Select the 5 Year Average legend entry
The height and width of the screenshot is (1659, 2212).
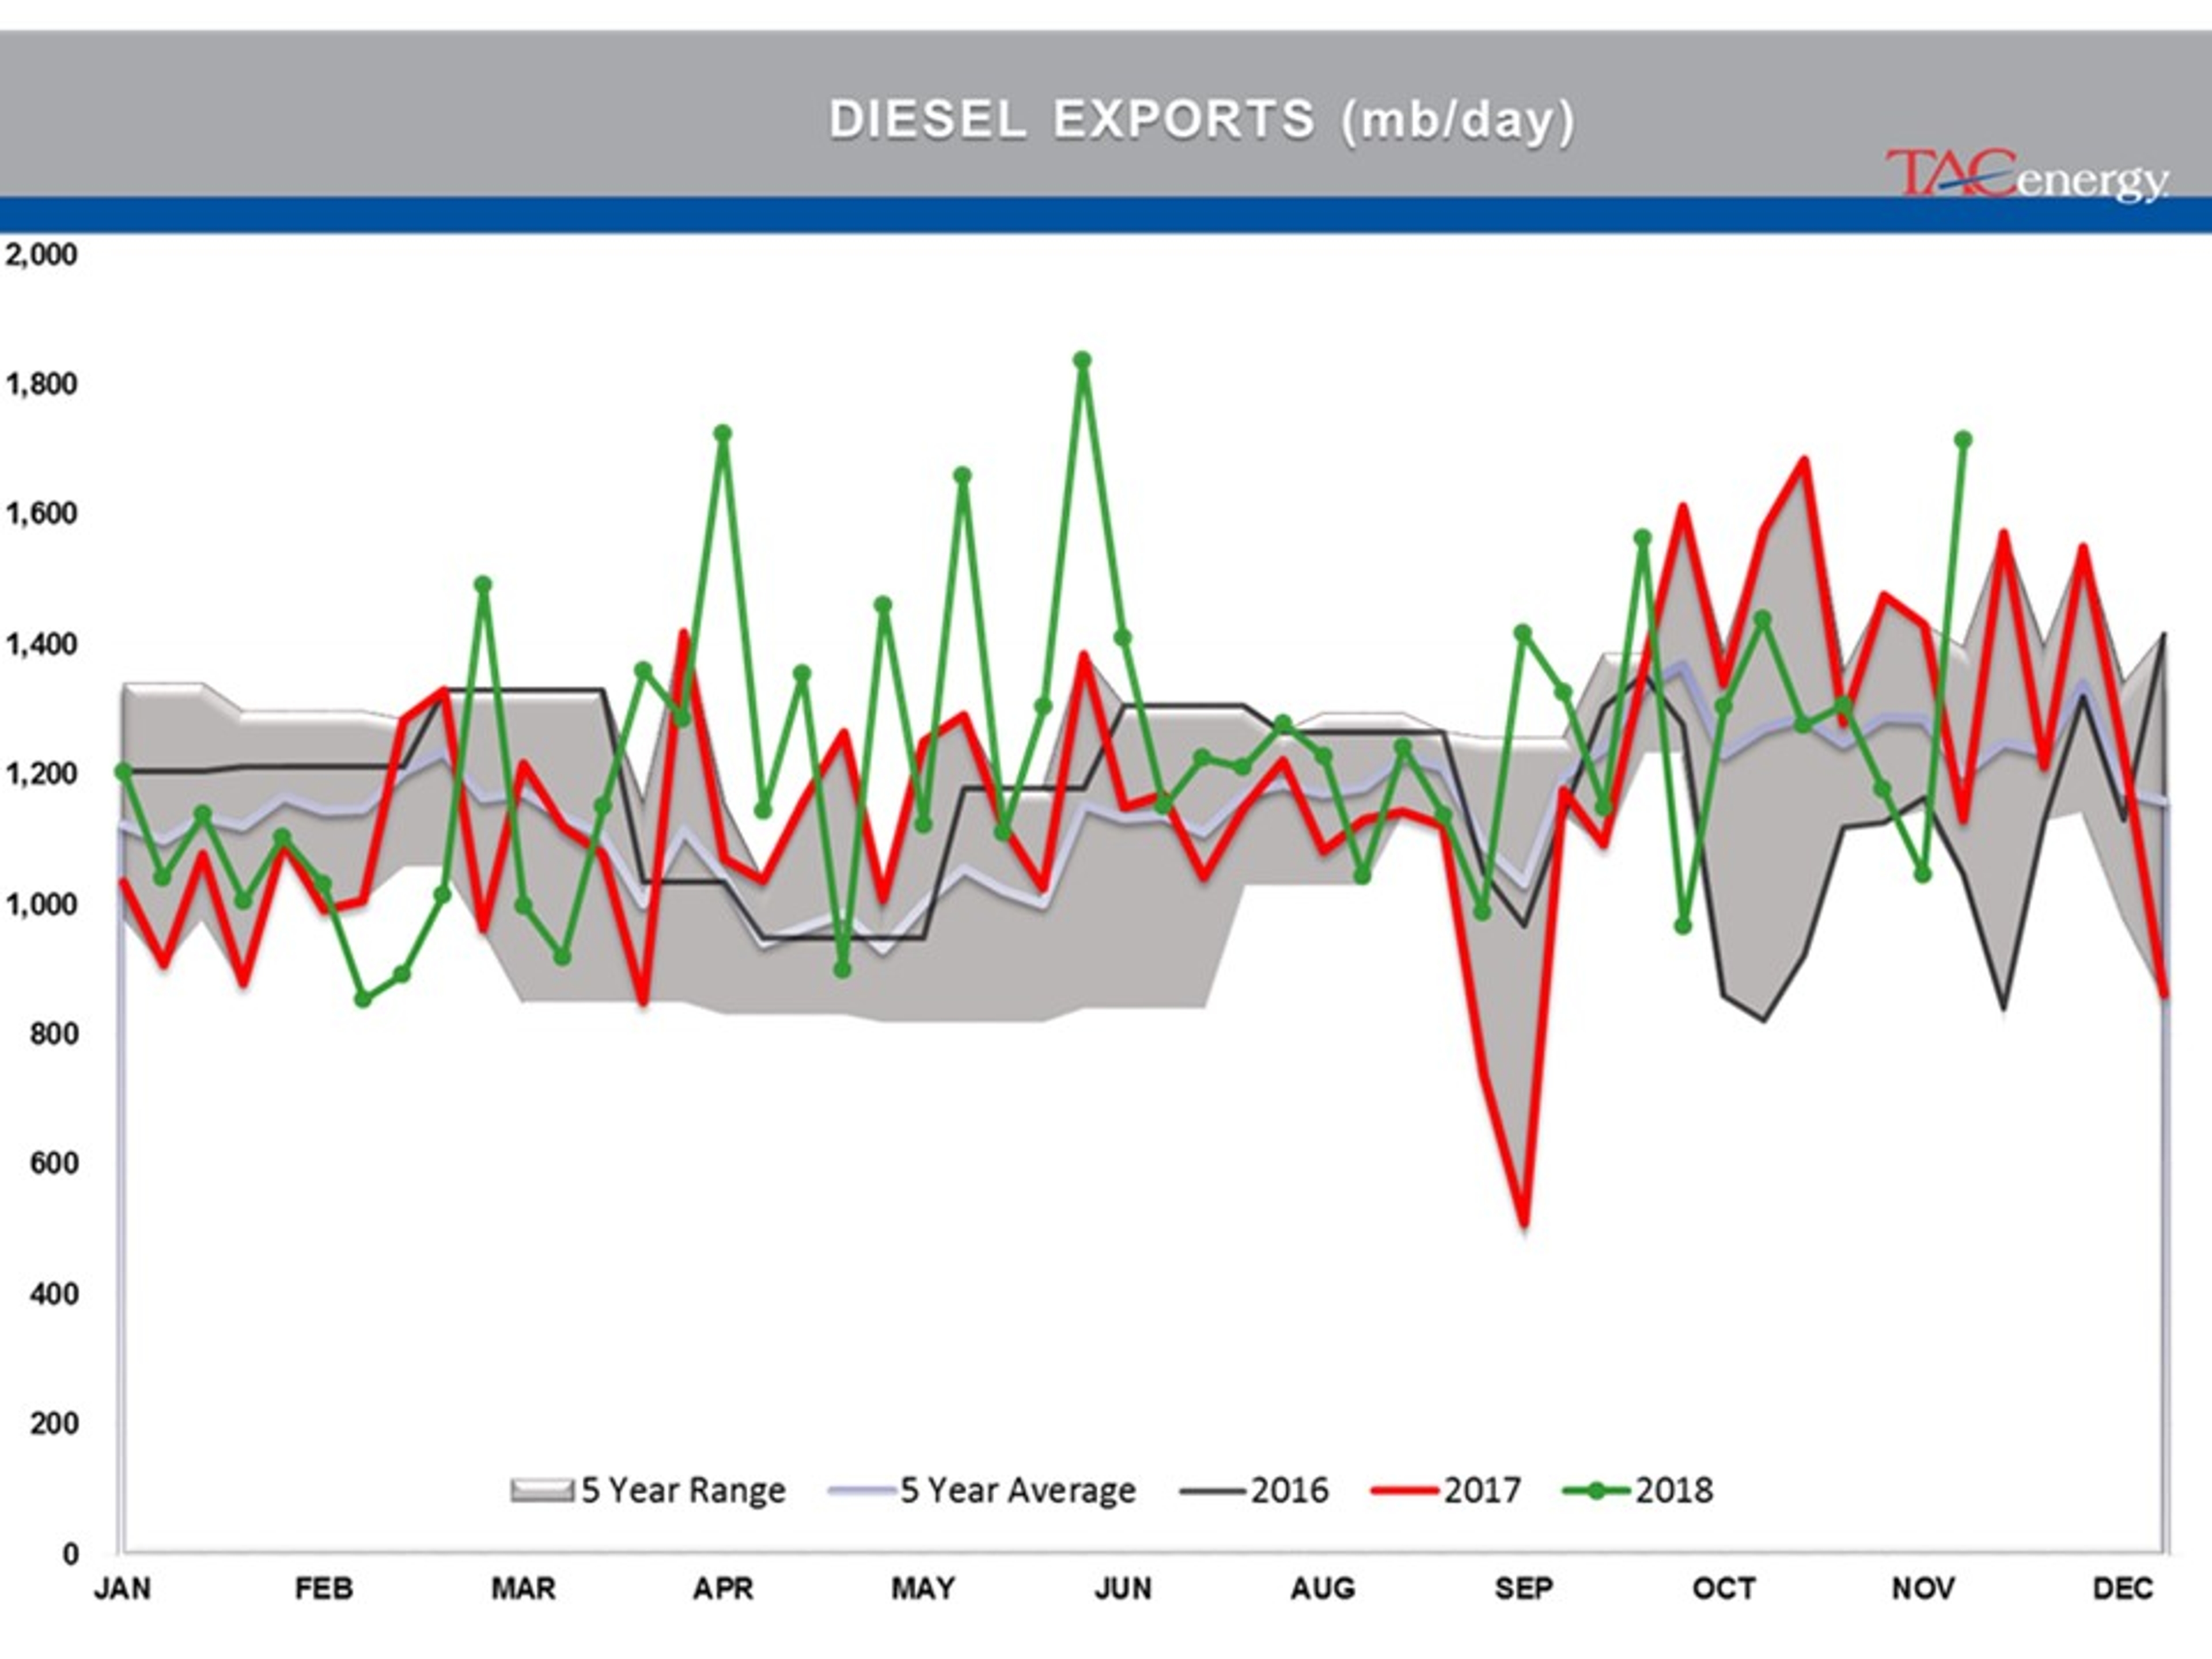click(x=982, y=1490)
